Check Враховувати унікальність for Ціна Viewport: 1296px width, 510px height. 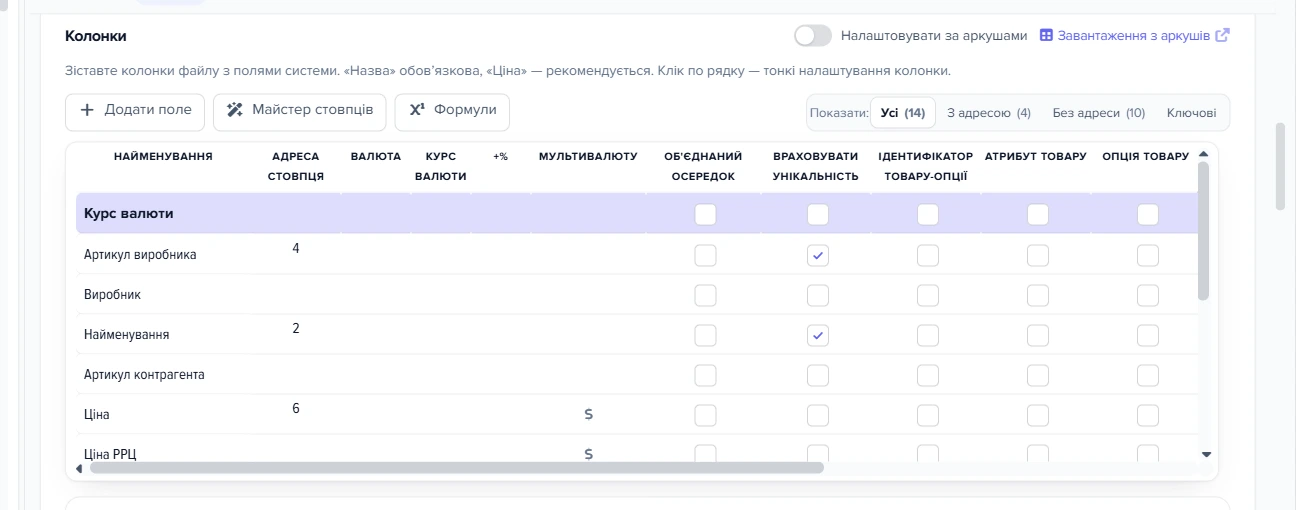tap(818, 415)
